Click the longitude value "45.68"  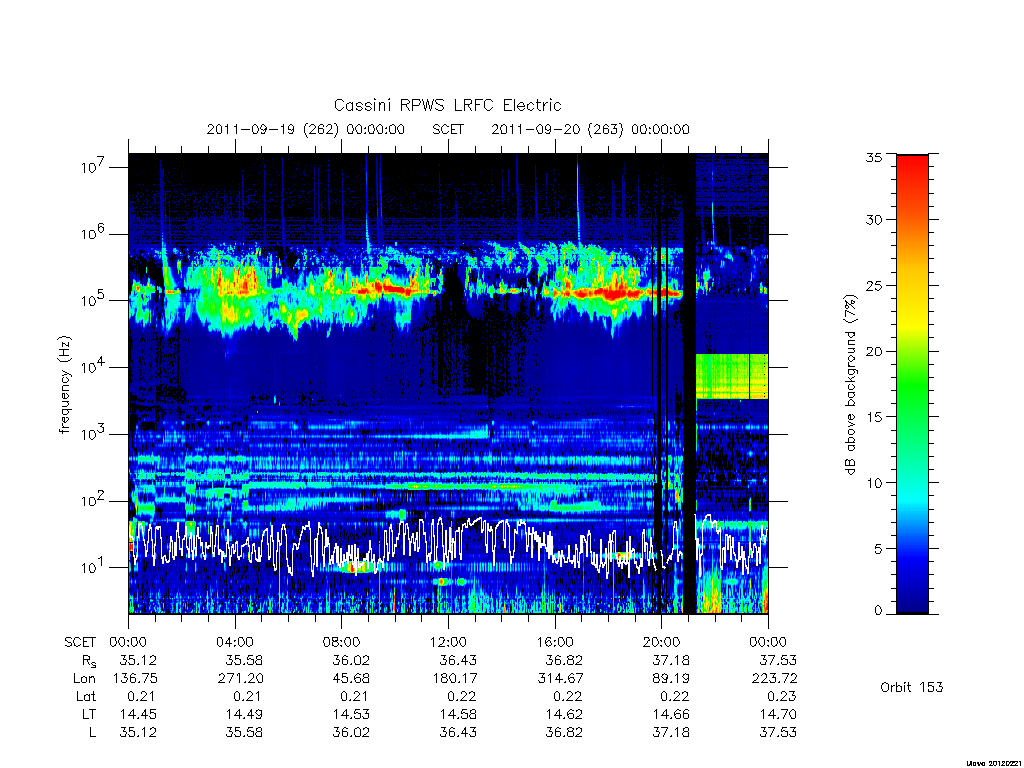point(351,679)
